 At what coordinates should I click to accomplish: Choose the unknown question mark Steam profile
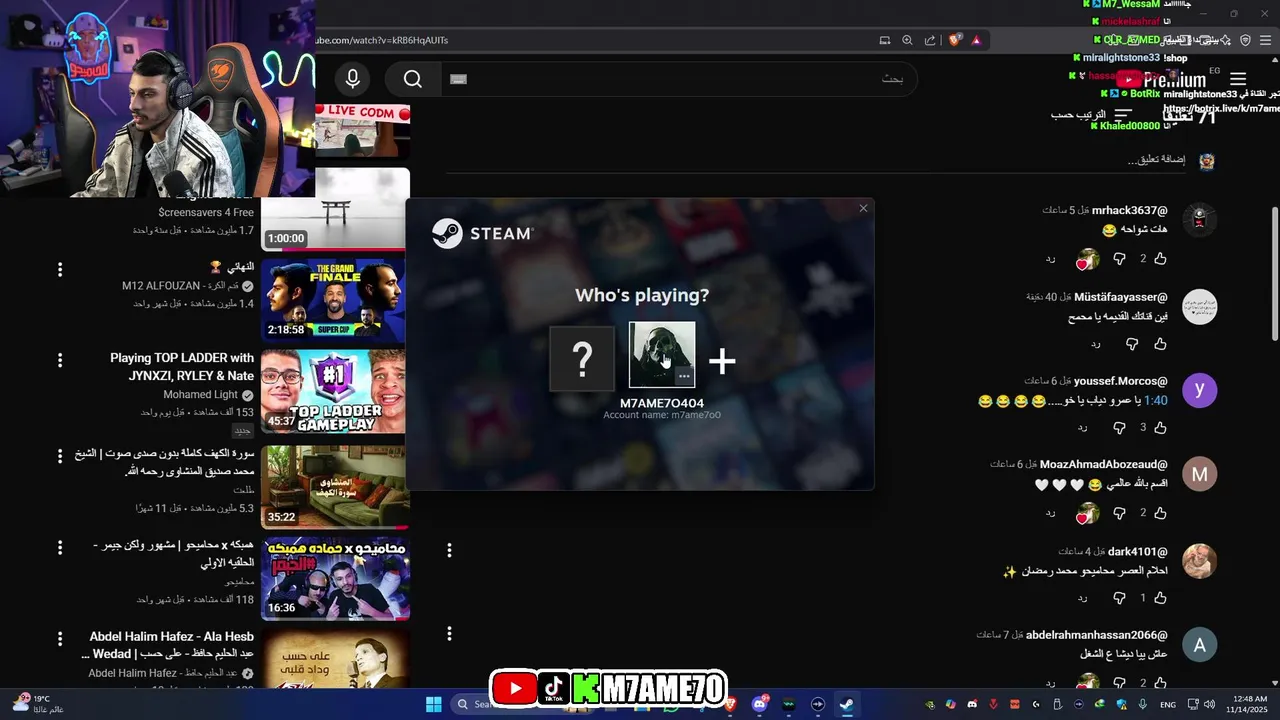tap(582, 358)
